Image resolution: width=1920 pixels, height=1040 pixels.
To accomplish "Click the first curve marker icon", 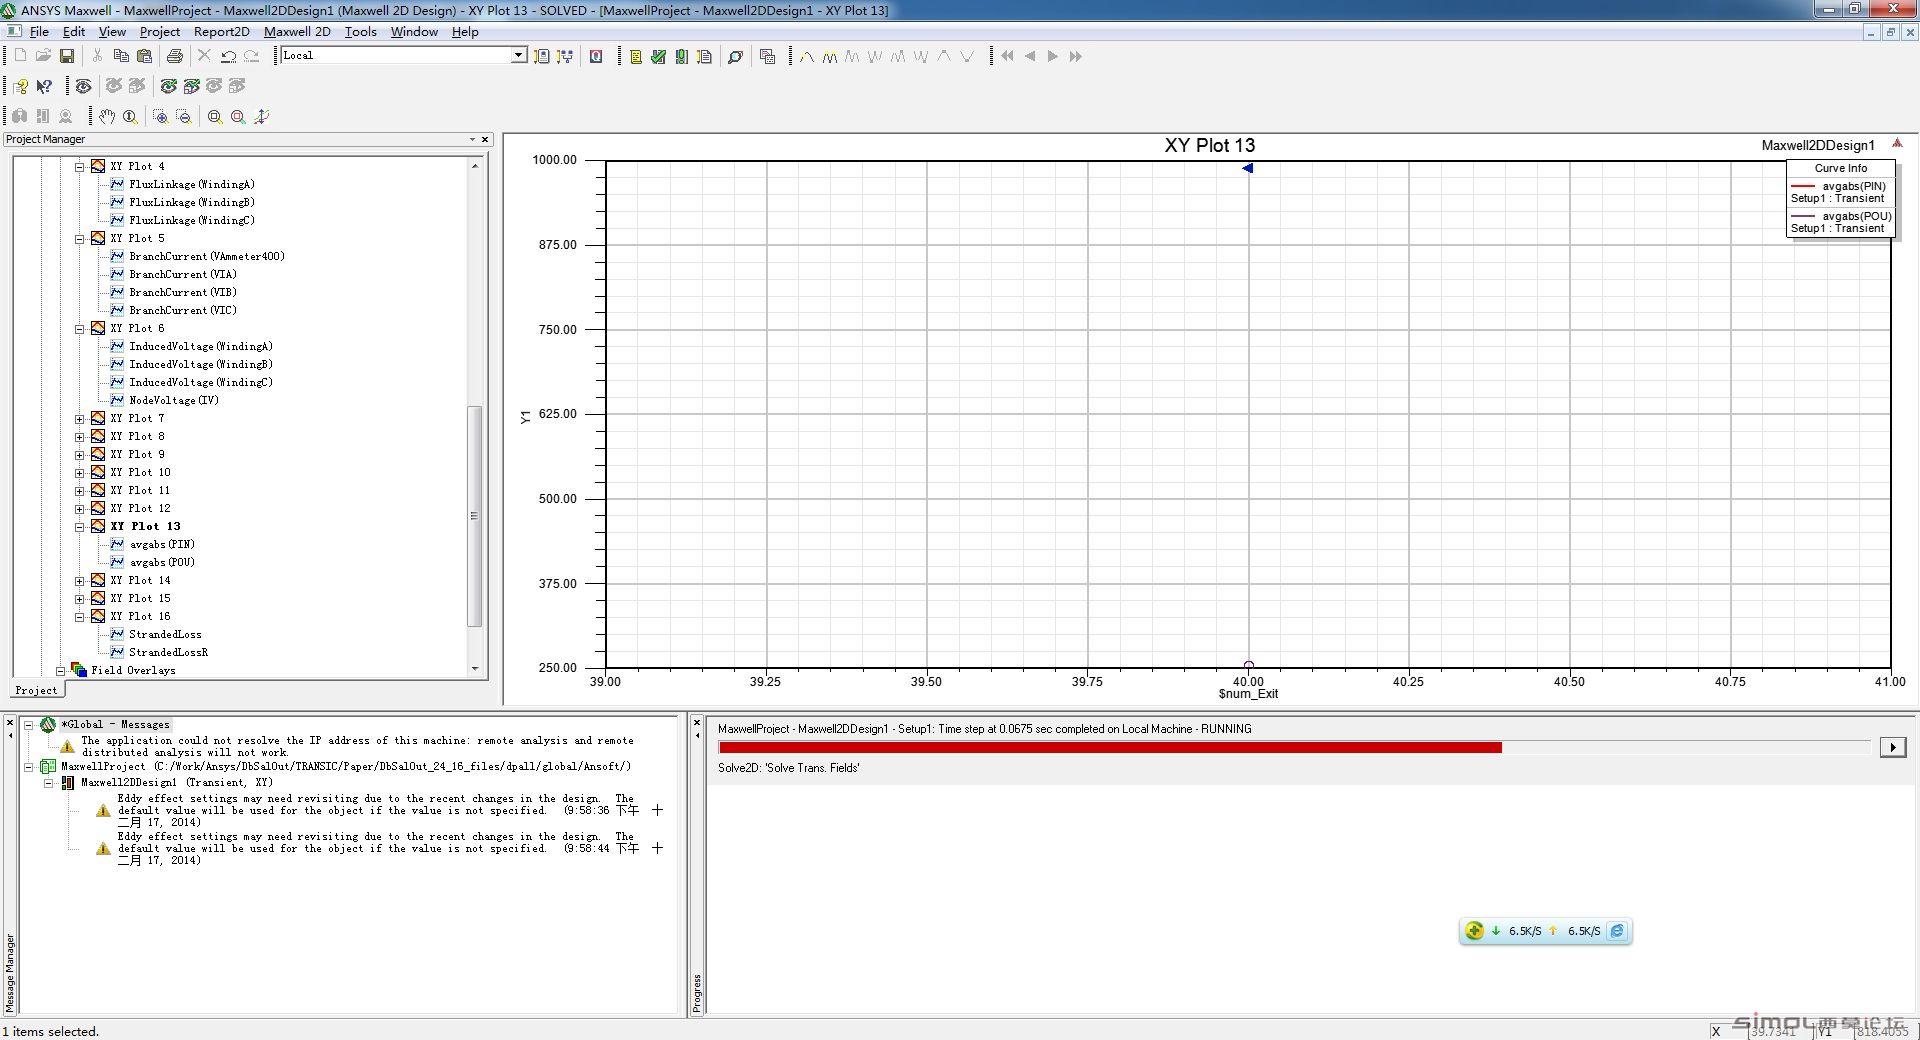I will (x=807, y=56).
